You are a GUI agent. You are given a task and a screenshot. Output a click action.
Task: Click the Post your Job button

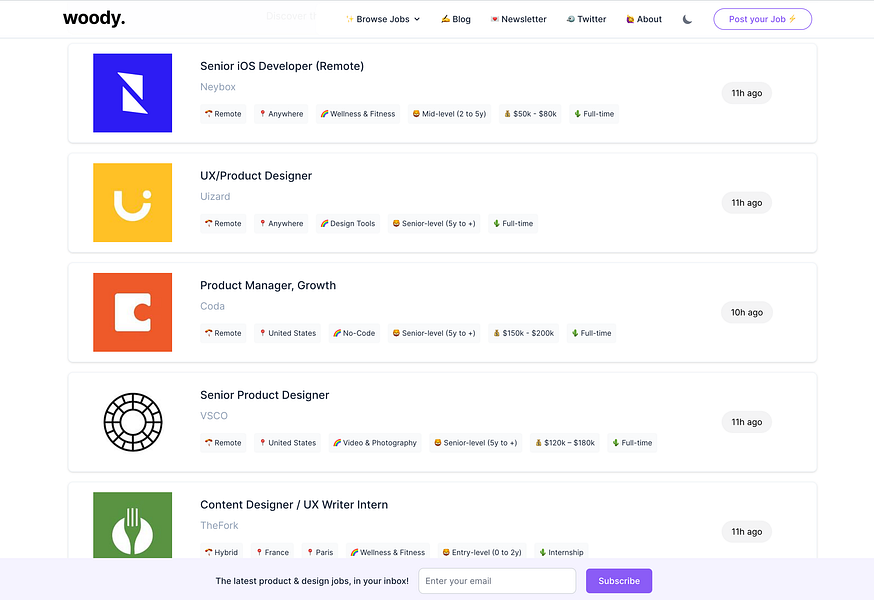point(763,19)
